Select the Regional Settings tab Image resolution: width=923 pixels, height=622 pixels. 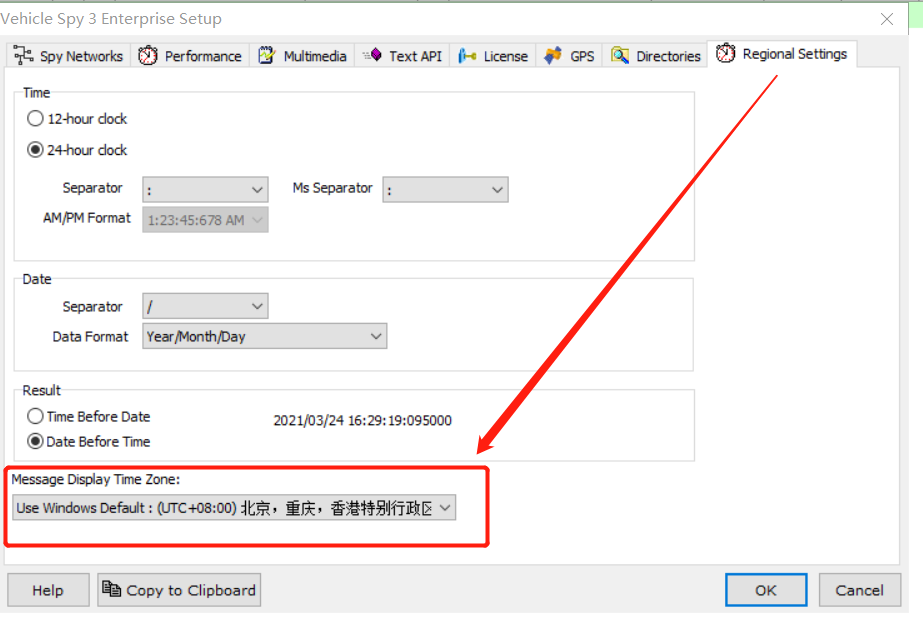click(x=782, y=54)
